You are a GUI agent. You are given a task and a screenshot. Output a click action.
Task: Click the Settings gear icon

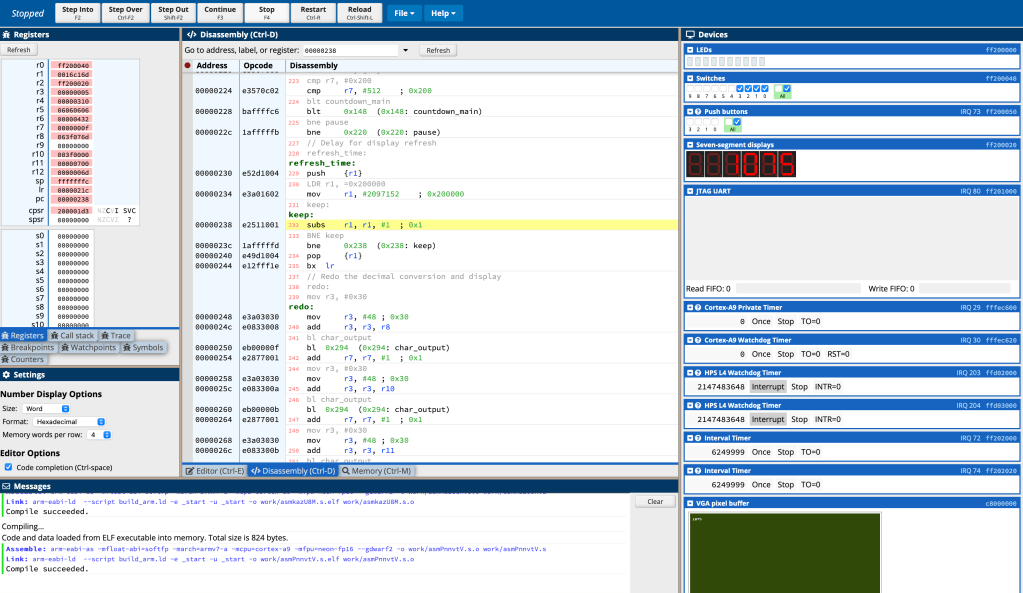point(6,375)
